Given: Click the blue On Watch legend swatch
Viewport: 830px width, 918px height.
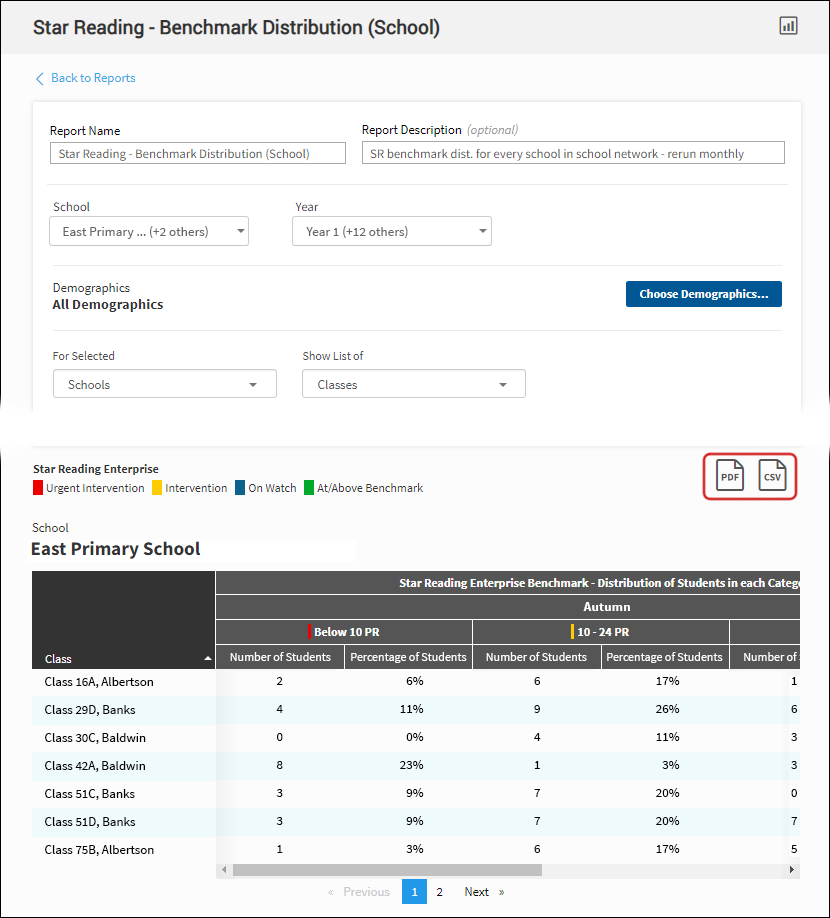Looking at the screenshot, I should pos(240,488).
